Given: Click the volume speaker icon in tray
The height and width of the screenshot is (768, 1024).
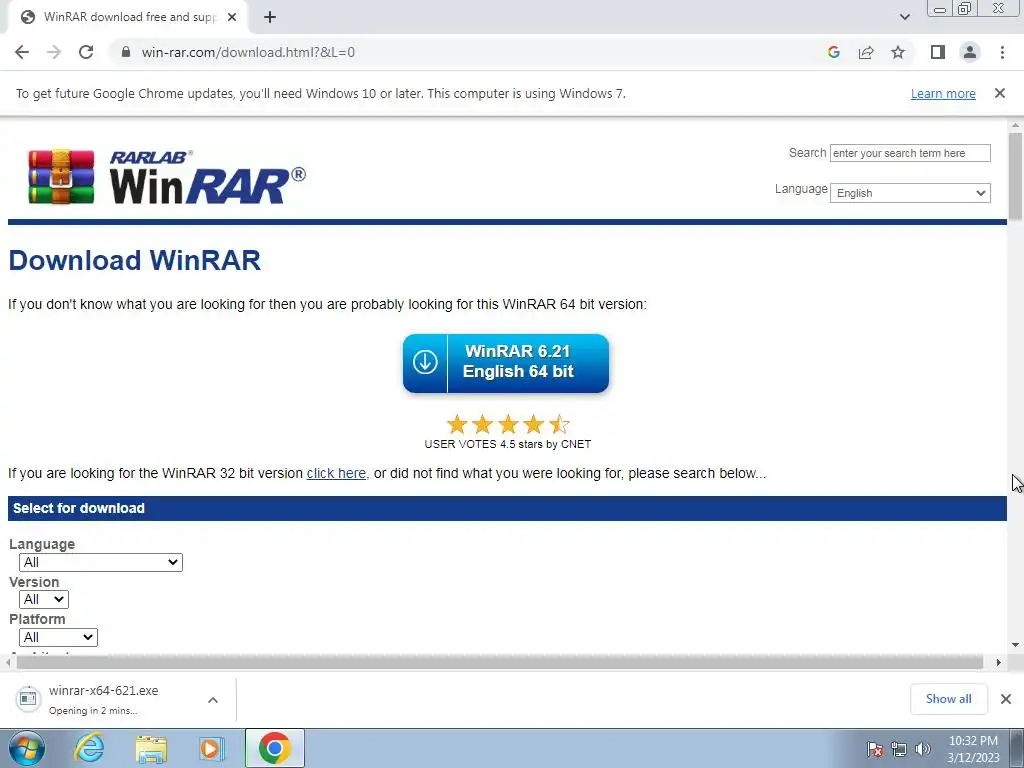Looking at the screenshot, I should [922, 749].
